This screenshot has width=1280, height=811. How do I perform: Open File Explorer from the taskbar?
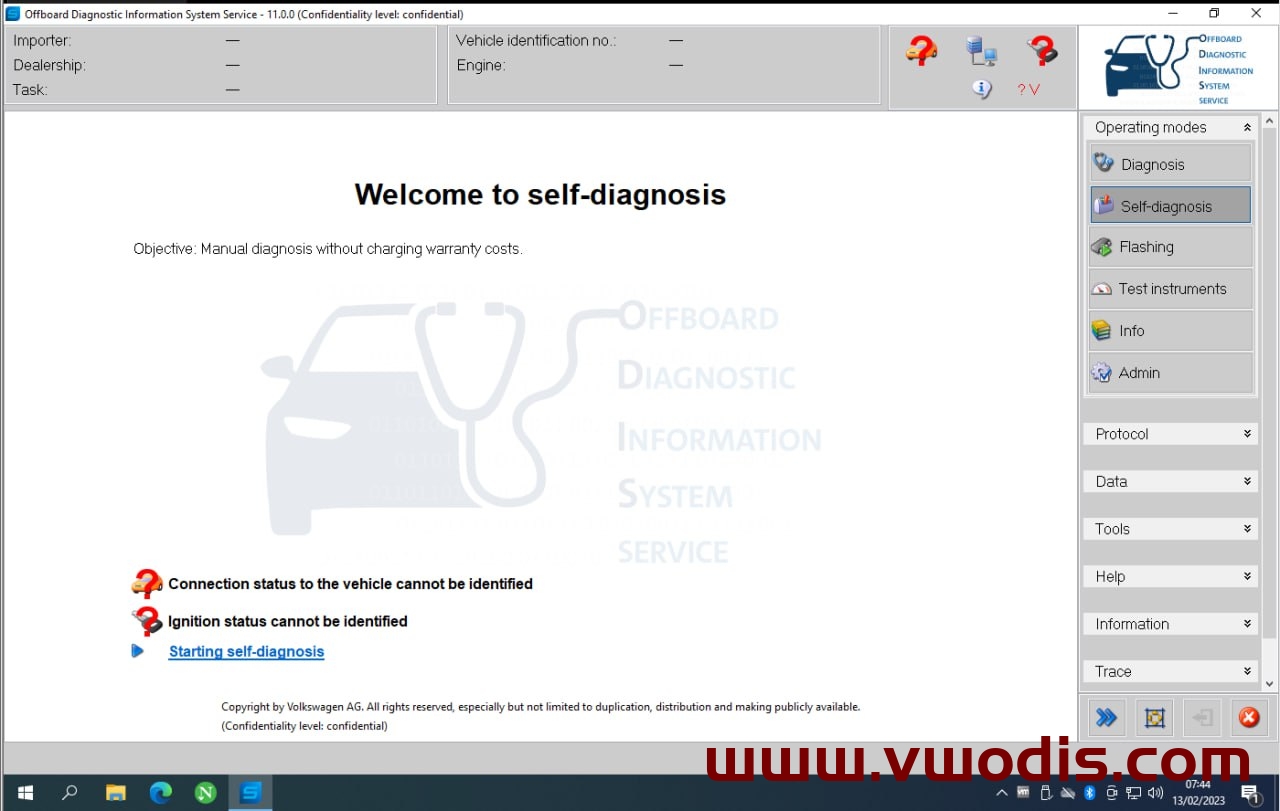click(115, 793)
